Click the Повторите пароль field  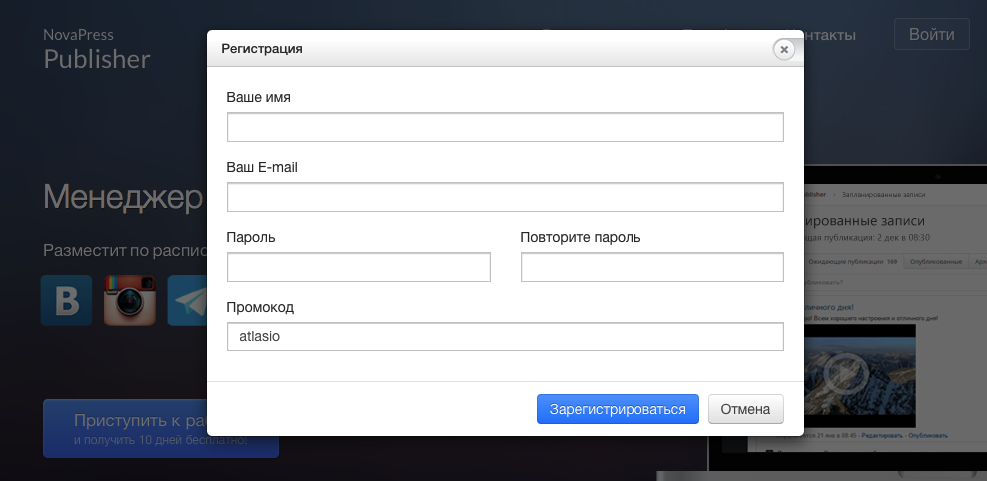(652, 268)
